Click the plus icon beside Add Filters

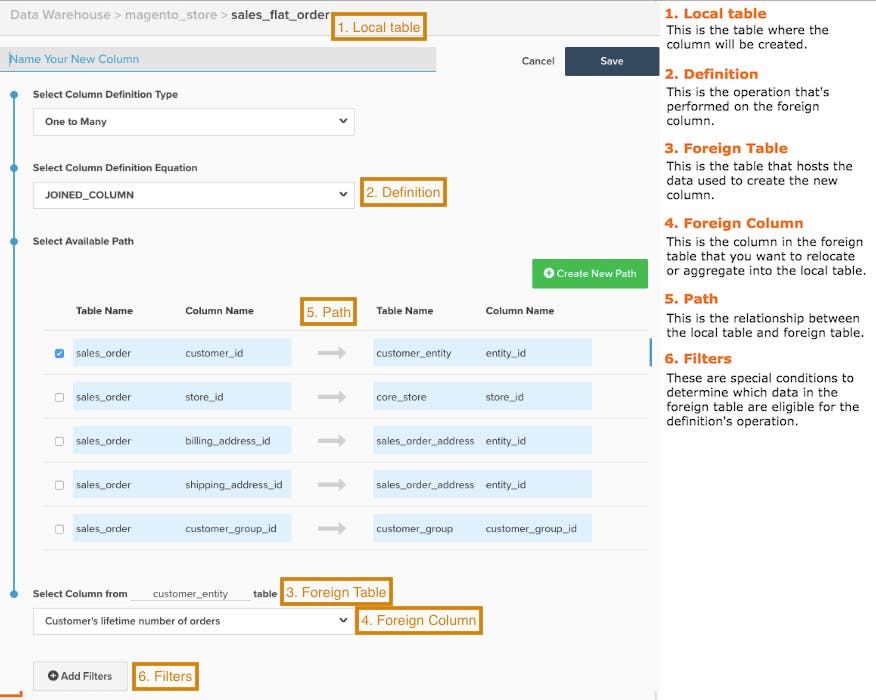[x=51, y=675]
